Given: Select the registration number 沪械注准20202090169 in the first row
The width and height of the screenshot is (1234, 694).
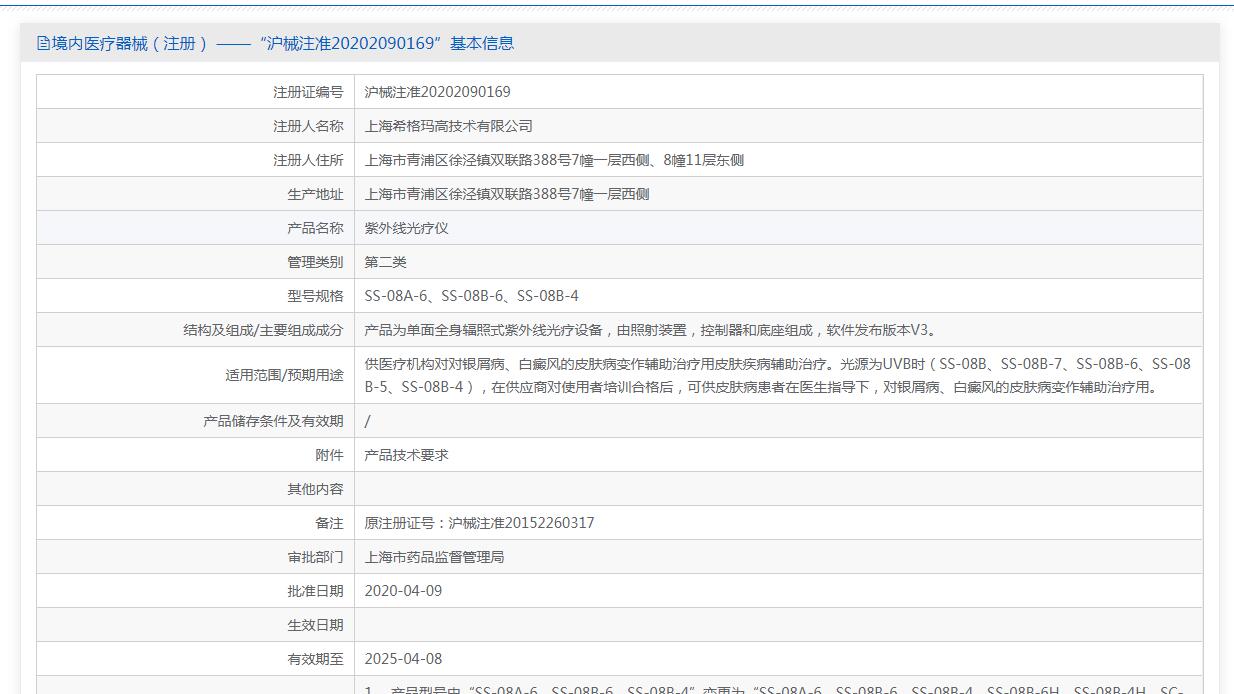Looking at the screenshot, I should pyautogui.click(x=437, y=92).
